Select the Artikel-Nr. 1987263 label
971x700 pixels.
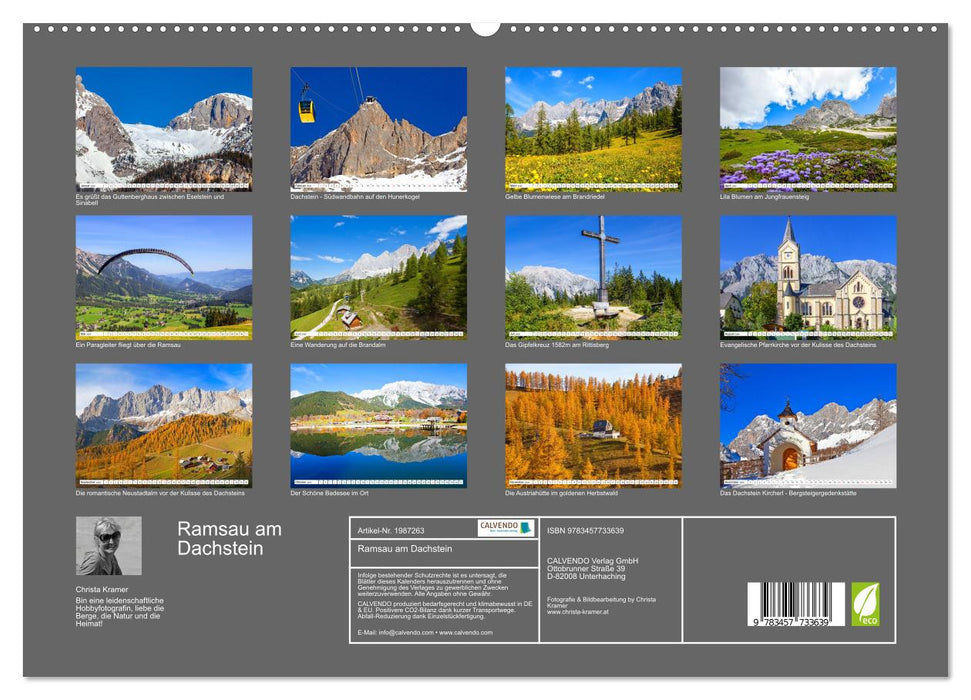[x=398, y=530]
